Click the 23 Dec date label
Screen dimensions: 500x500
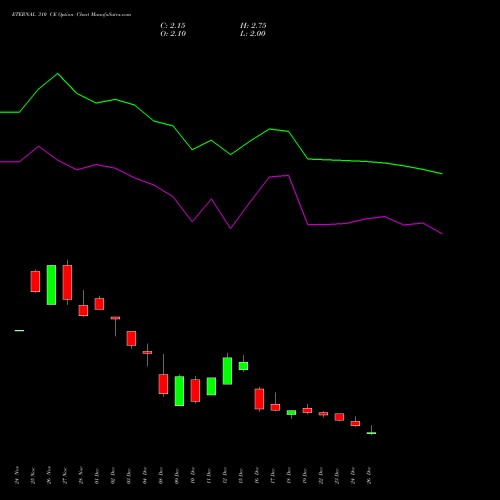pos(337,476)
